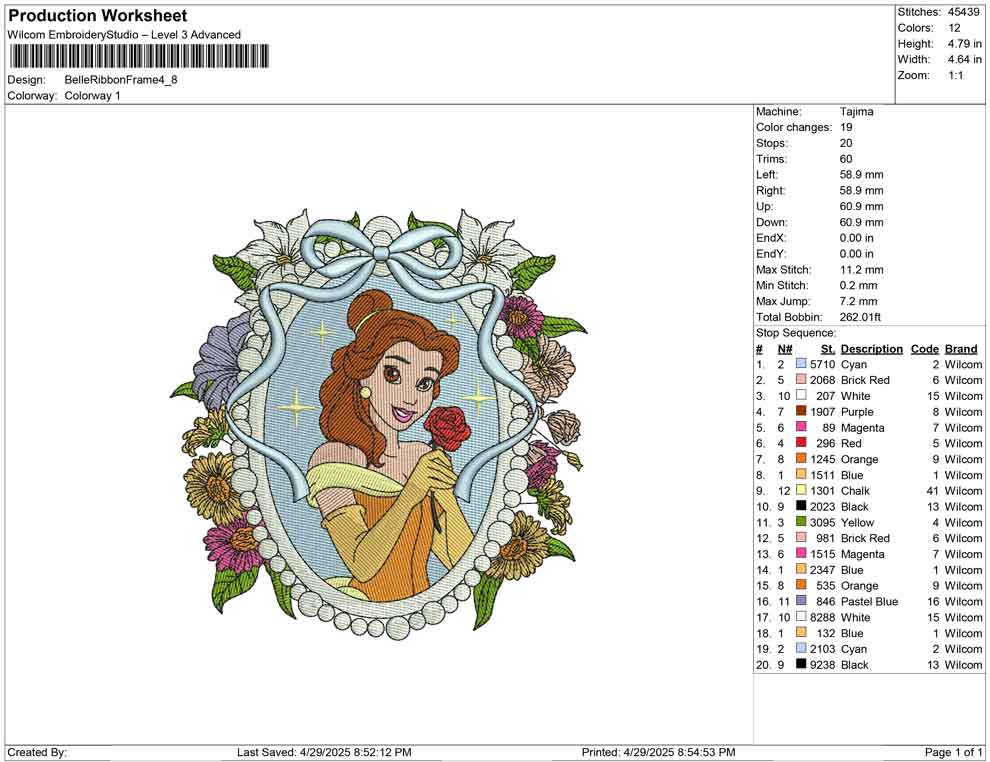Screen dimensions: 990x762
Task: Click the Purple swatch in stop row 4
Action: [801, 411]
